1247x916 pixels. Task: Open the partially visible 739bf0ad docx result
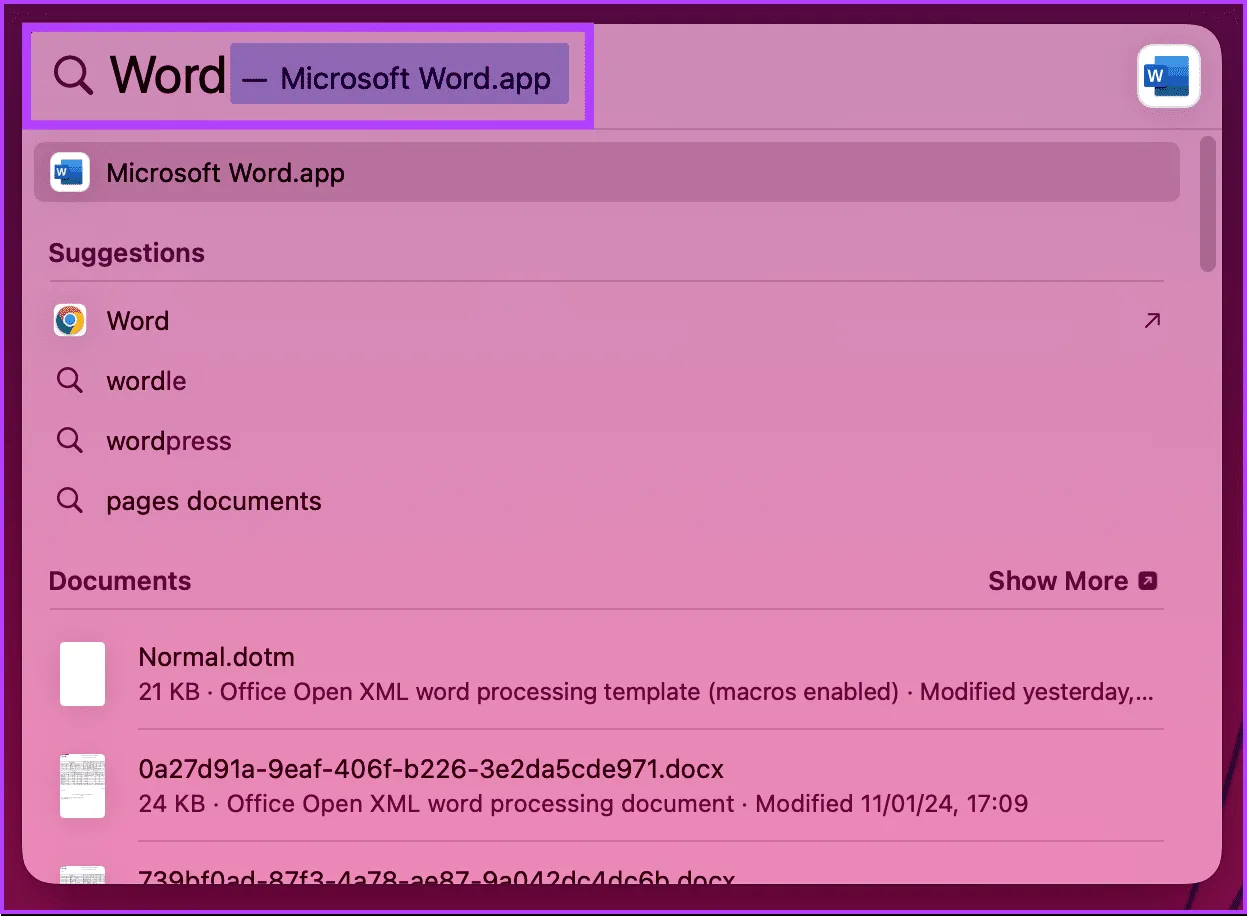[436, 878]
